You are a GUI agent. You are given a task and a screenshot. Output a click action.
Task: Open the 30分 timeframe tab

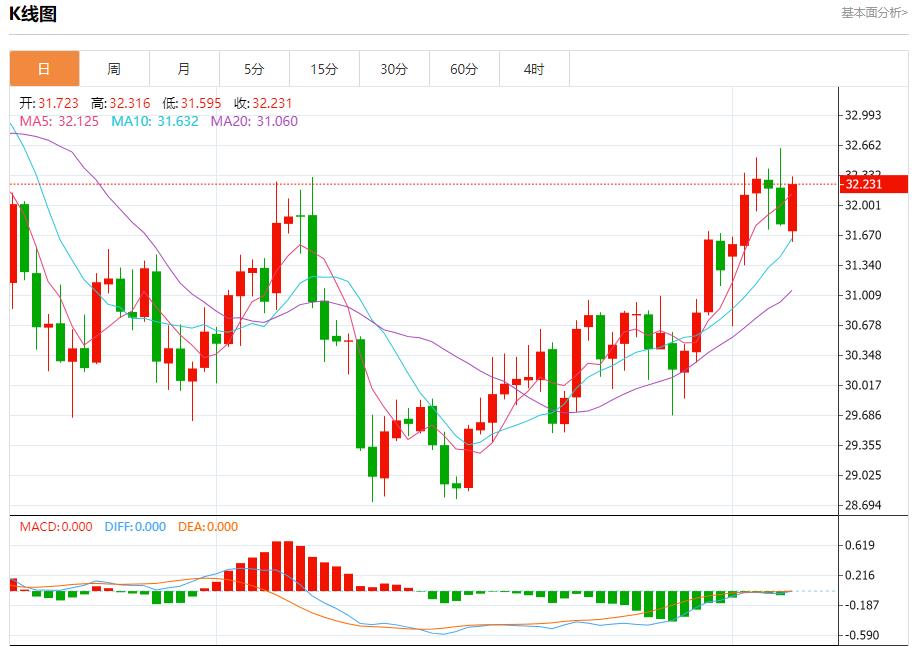pyautogui.click(x=394, y=69)
